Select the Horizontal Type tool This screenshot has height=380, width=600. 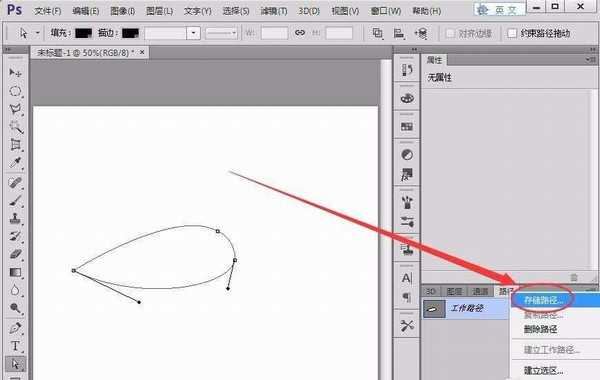pos(15,346)
